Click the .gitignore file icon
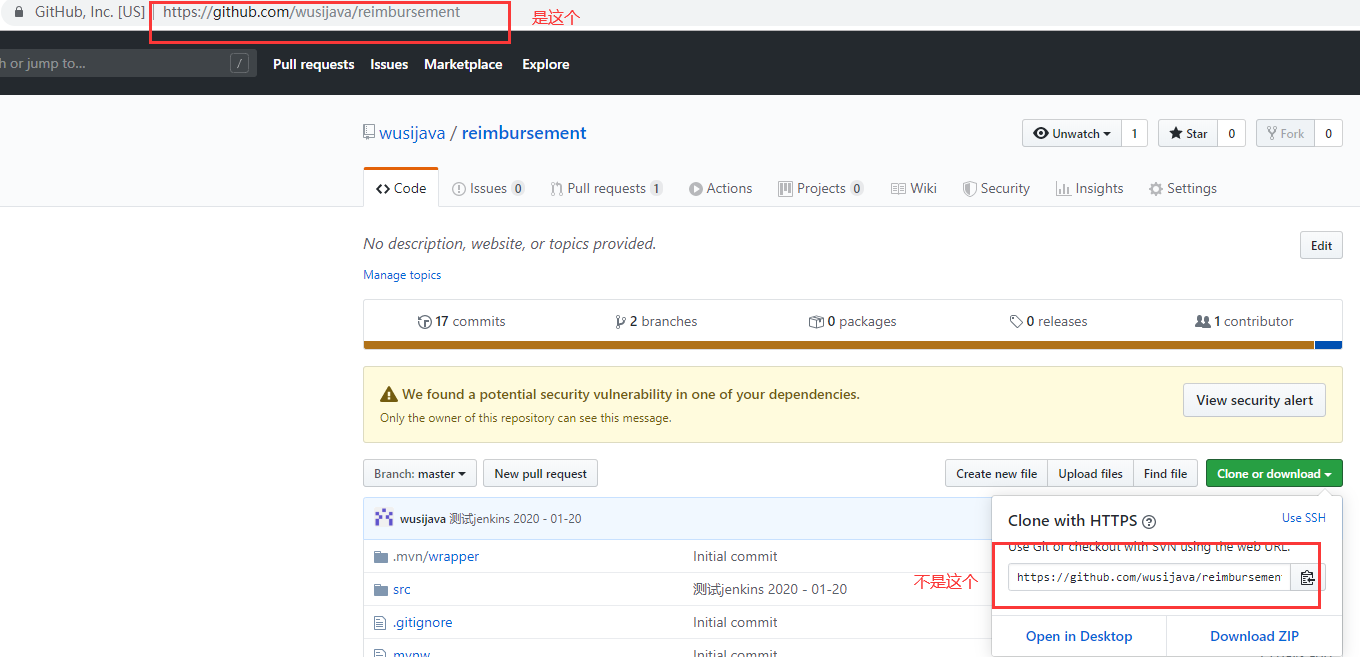Image resolution: width=1360 pixels, height=657 pixels. [380, 622]
